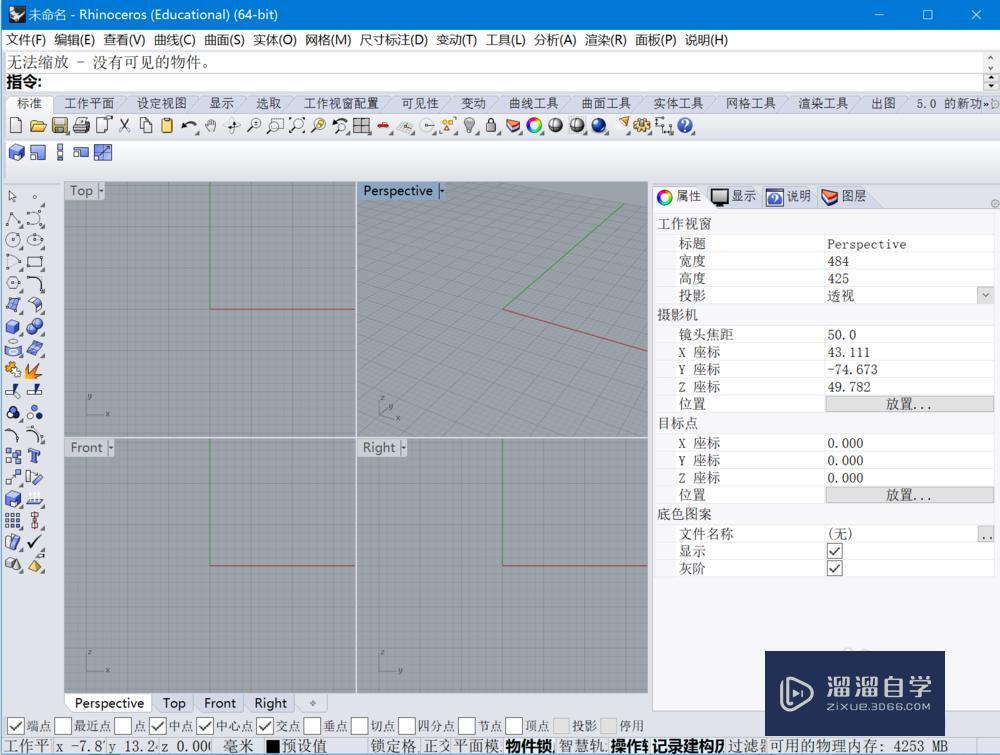Click the Zoom Window magnifier icon
The height and width of the screenshot is (755, 1000).
coord(276,126)
